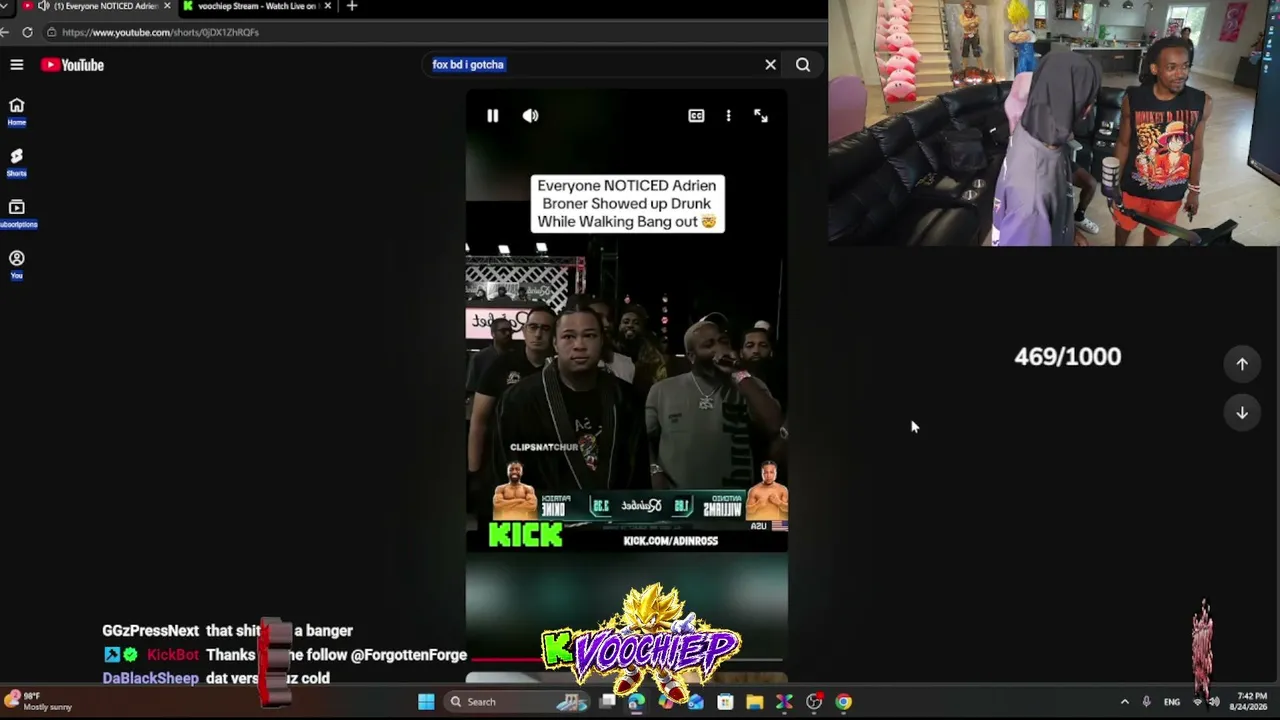1280x720 pixels.
Task: Click the KickBot chat username
Action: [x=173, y=655]
